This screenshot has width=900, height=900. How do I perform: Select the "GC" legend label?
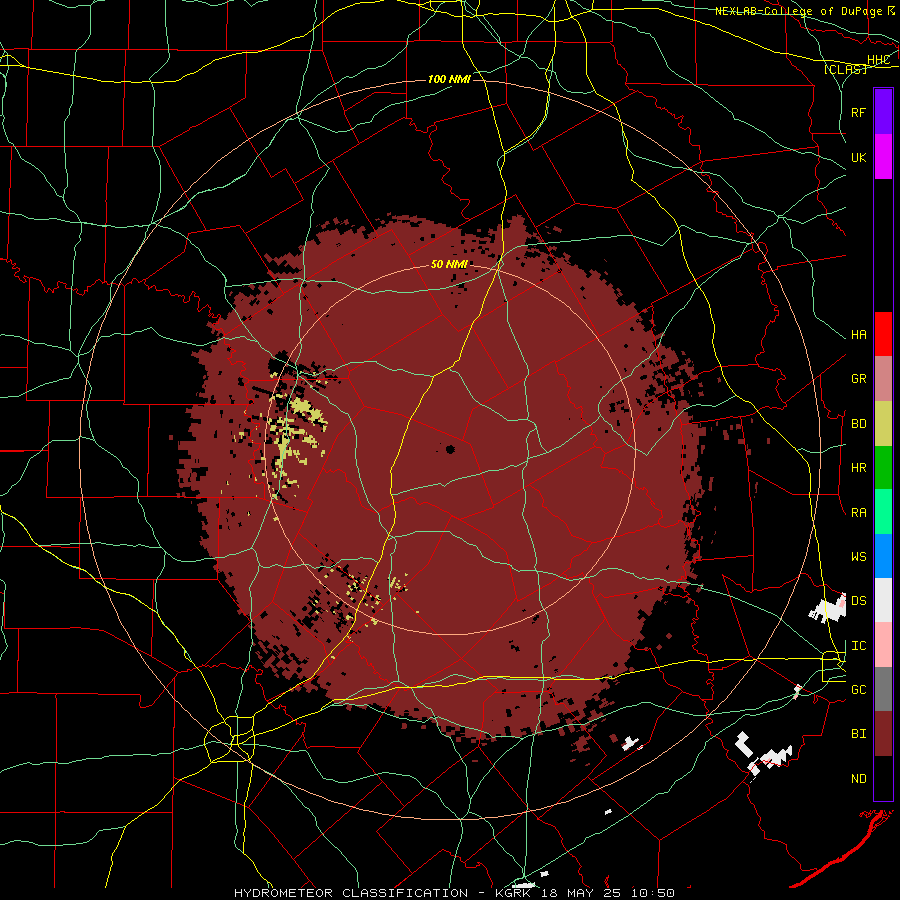pos(859,690)
